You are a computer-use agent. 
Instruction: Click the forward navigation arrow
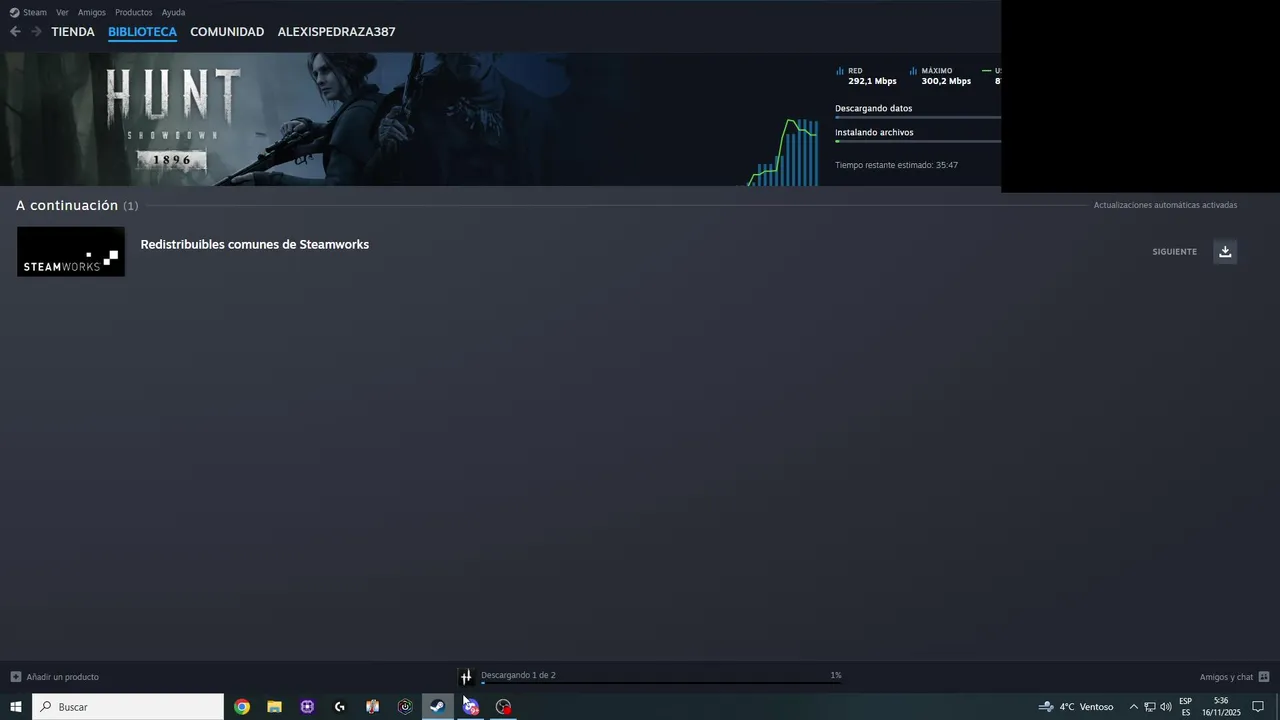[x=36, y=32]
